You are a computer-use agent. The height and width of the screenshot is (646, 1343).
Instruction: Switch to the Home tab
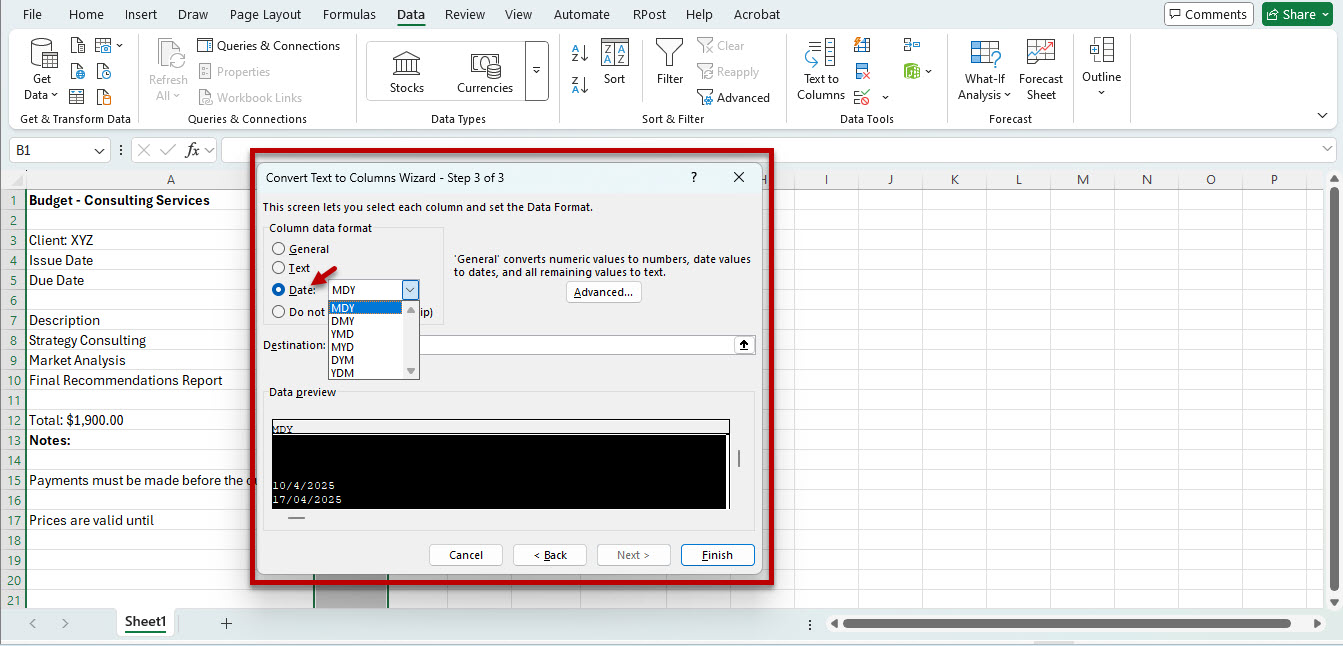click(x=86, y=14)
